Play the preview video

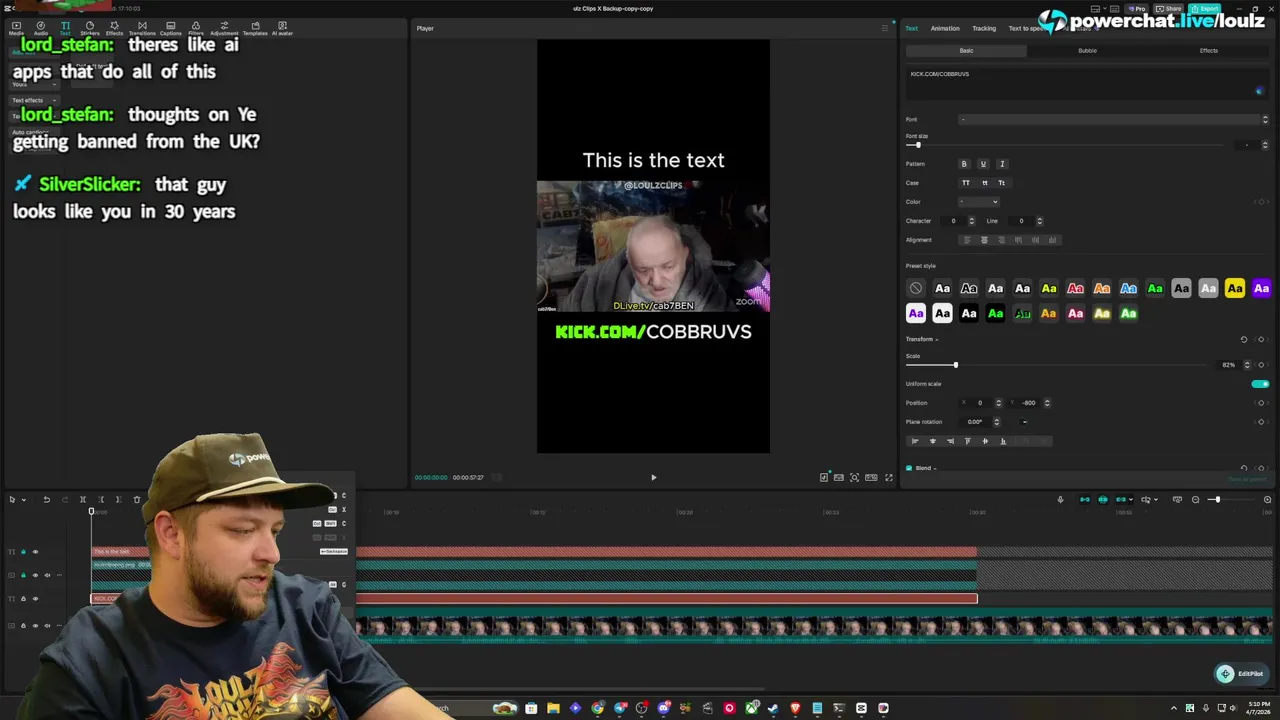(x=654, y=478)
